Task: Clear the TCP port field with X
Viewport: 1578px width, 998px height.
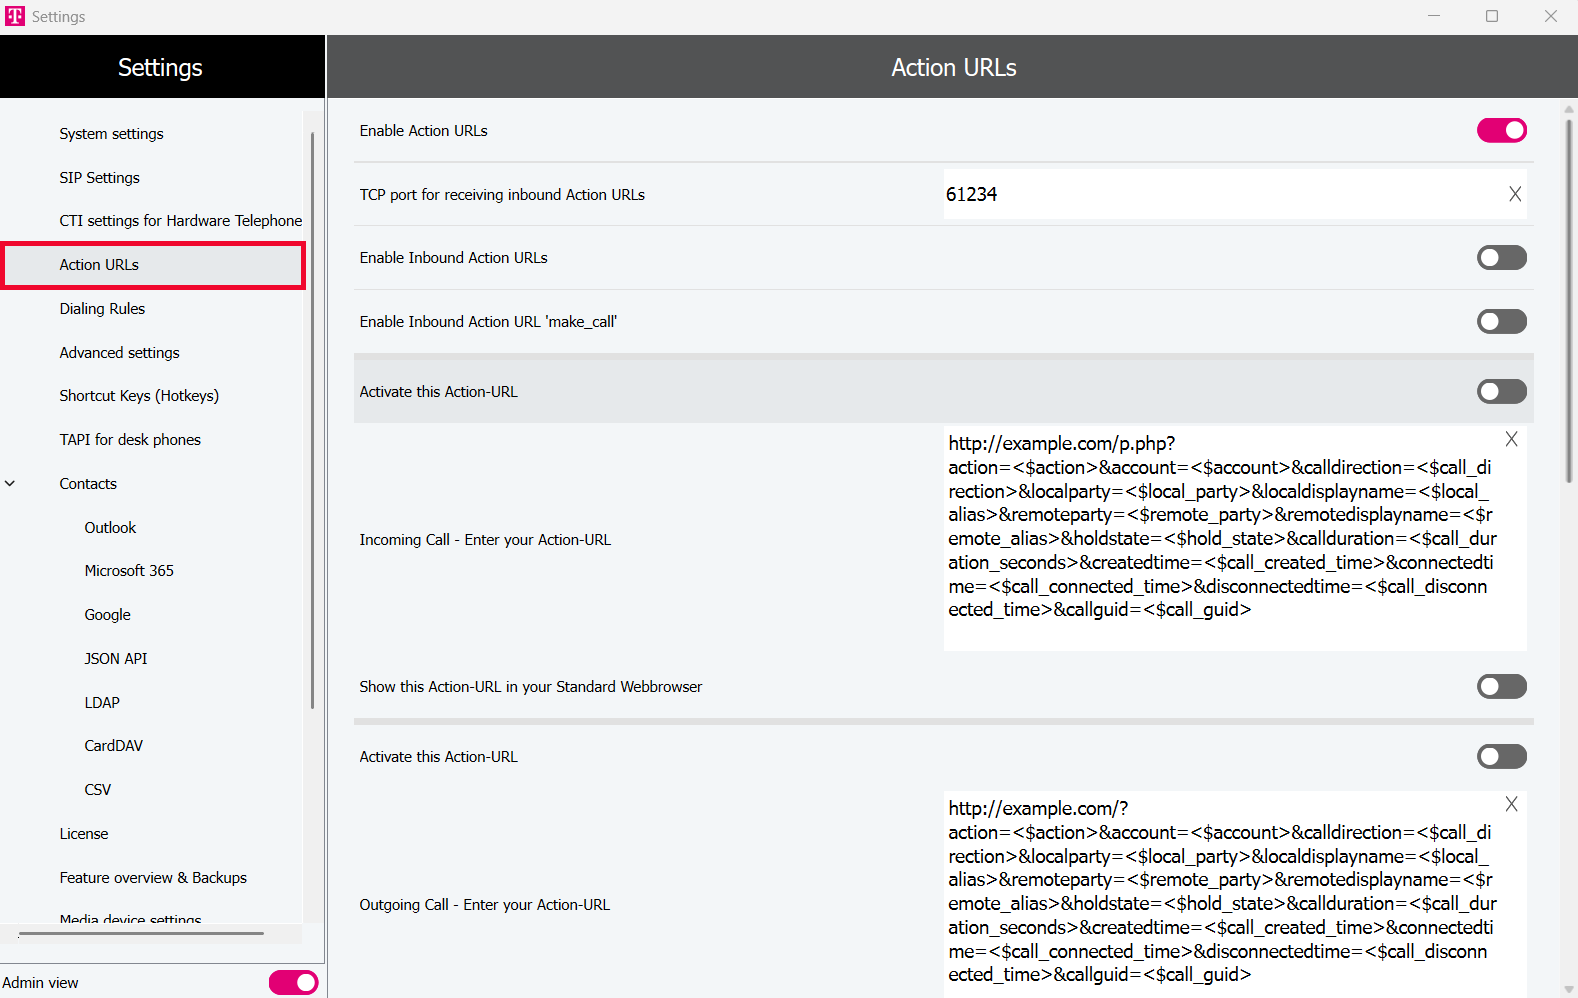Action: [1515, 194]
